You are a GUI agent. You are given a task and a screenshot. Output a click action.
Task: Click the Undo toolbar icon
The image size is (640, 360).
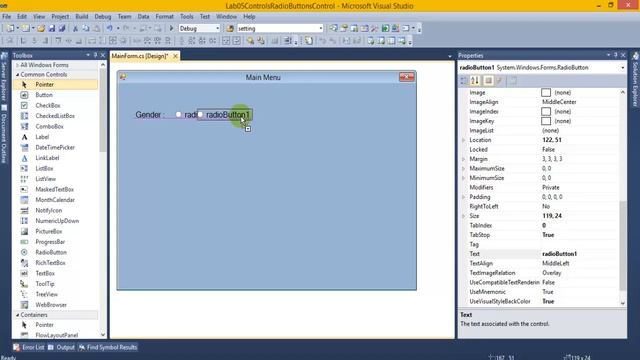[x=109, y=29]
